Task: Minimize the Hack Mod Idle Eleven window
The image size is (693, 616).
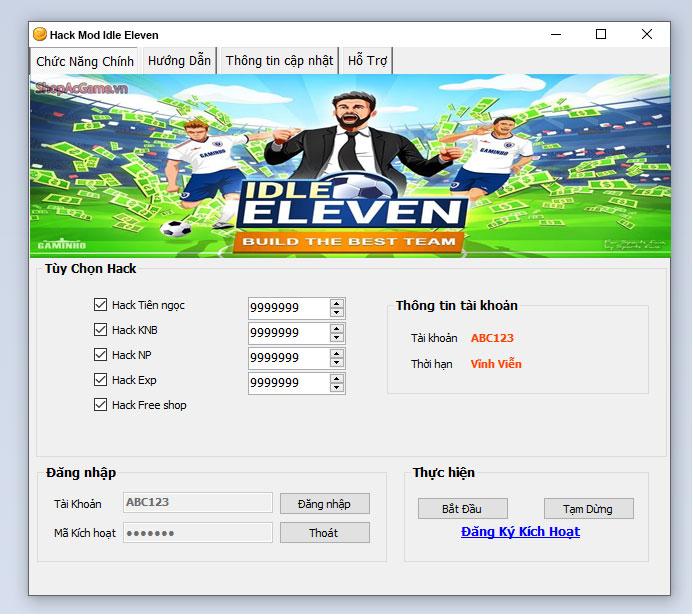Action: (556, 34)
